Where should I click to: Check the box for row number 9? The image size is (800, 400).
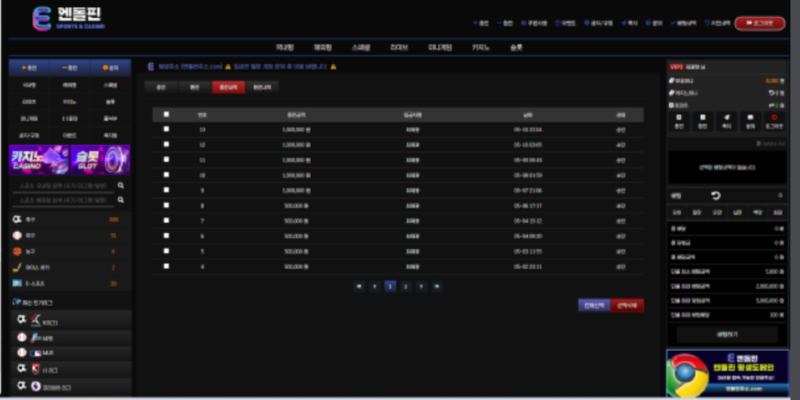166,190
